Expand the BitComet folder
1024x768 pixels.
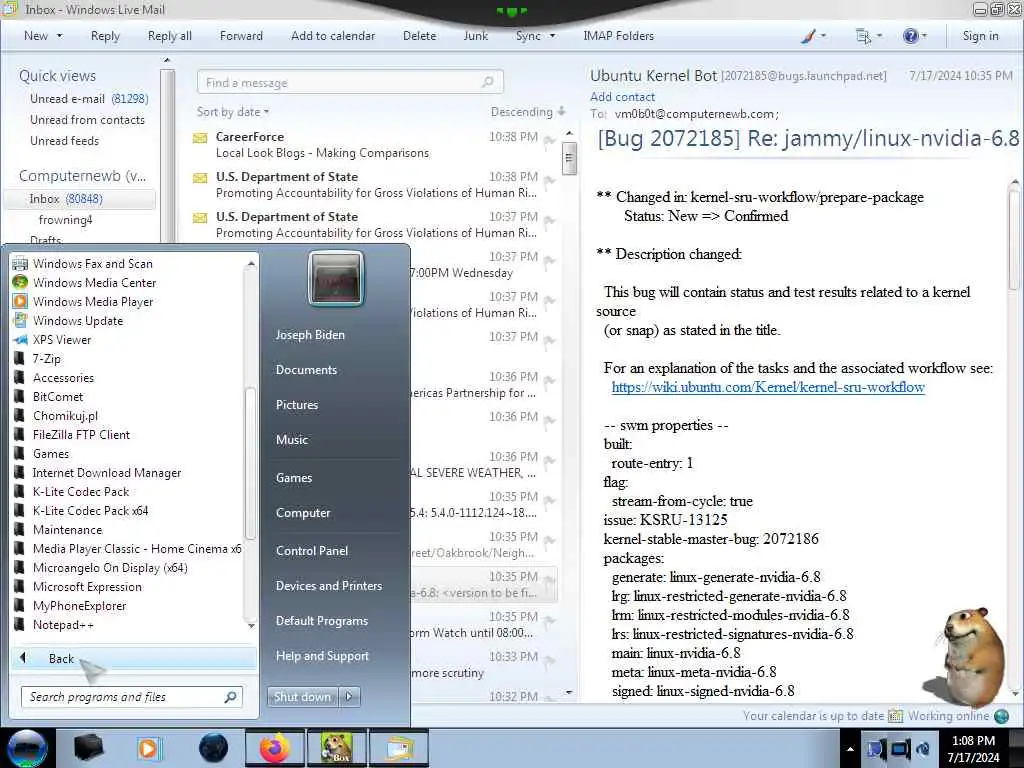[x=57, y=396]
